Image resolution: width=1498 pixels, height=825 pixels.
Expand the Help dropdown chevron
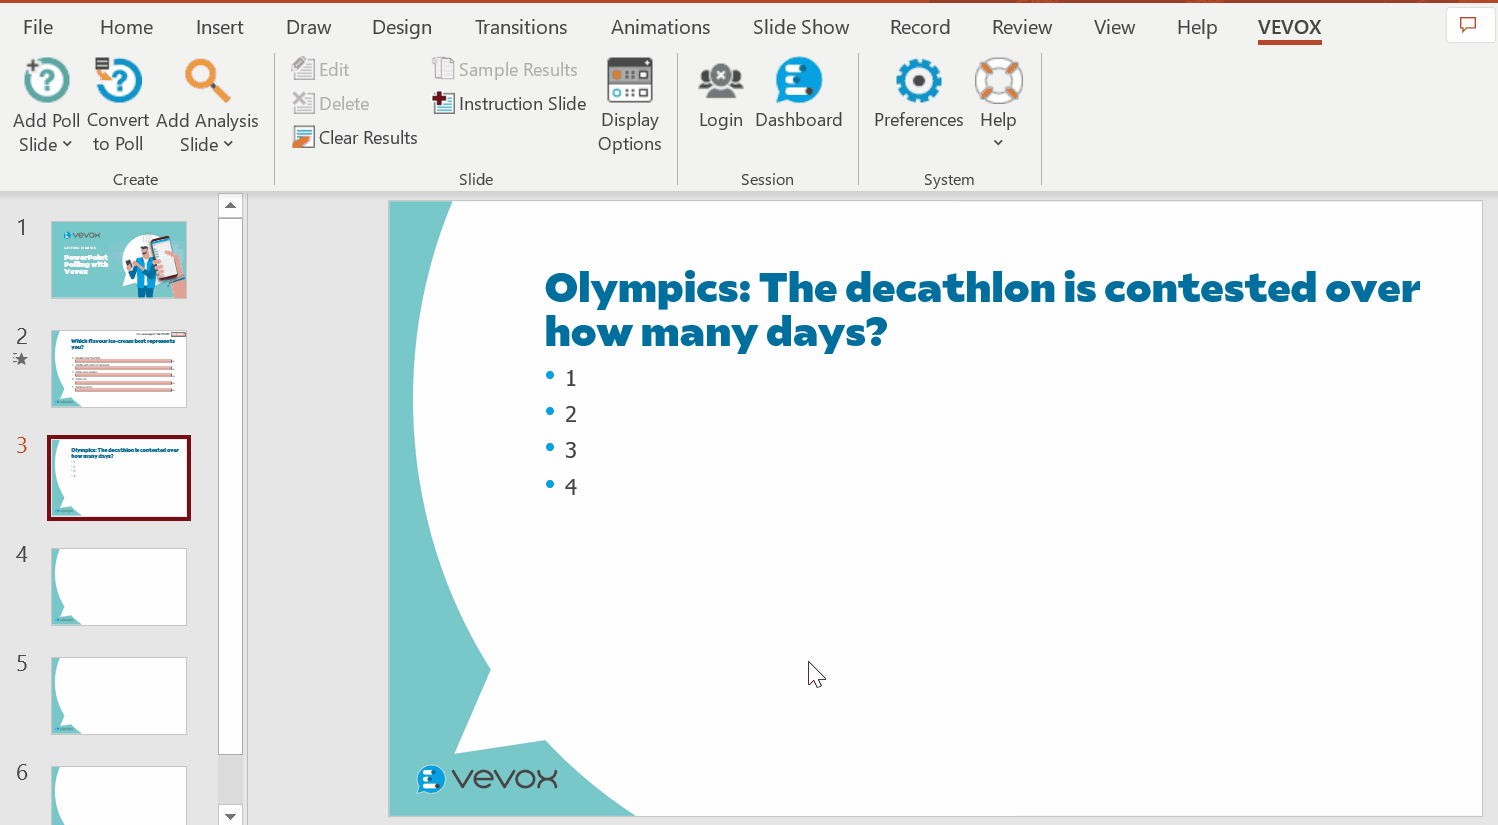[997, 143]
